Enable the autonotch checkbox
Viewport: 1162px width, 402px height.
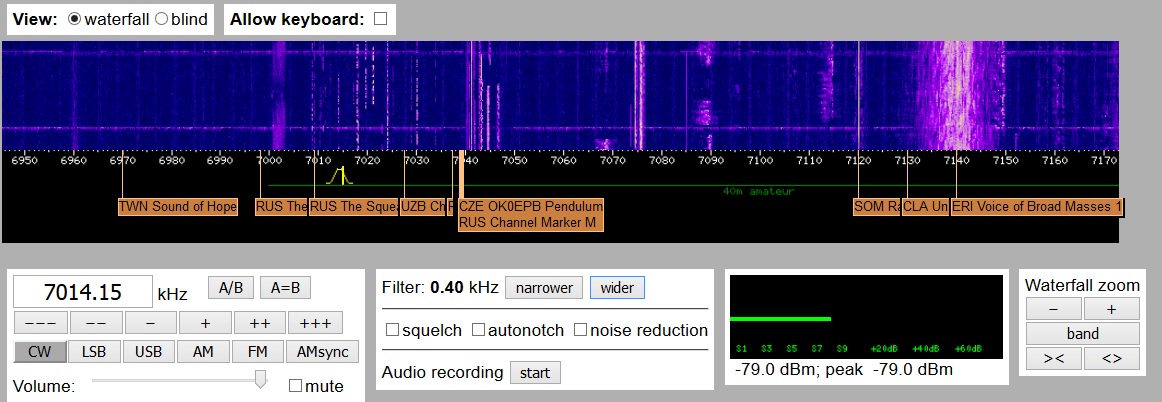tap(479, 330)
